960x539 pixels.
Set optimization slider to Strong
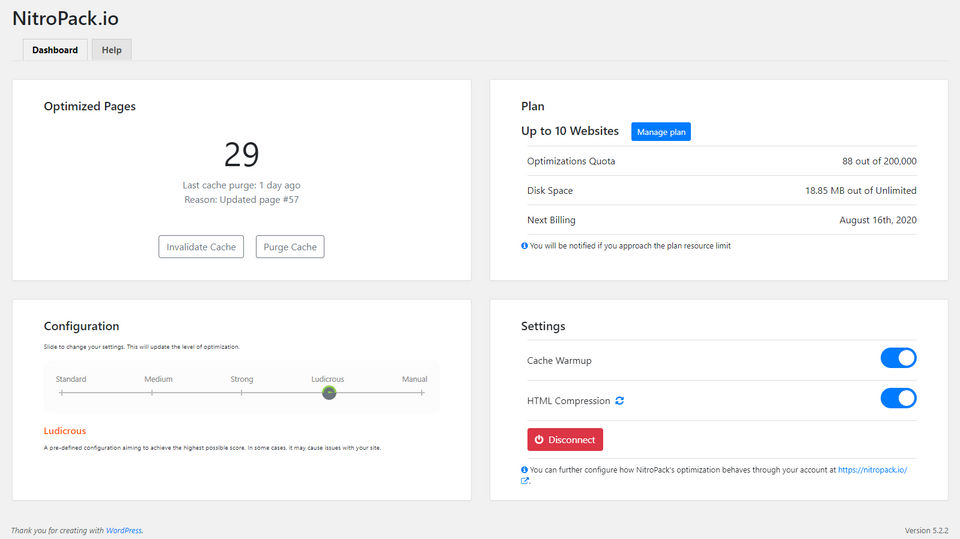click(242, 393)
